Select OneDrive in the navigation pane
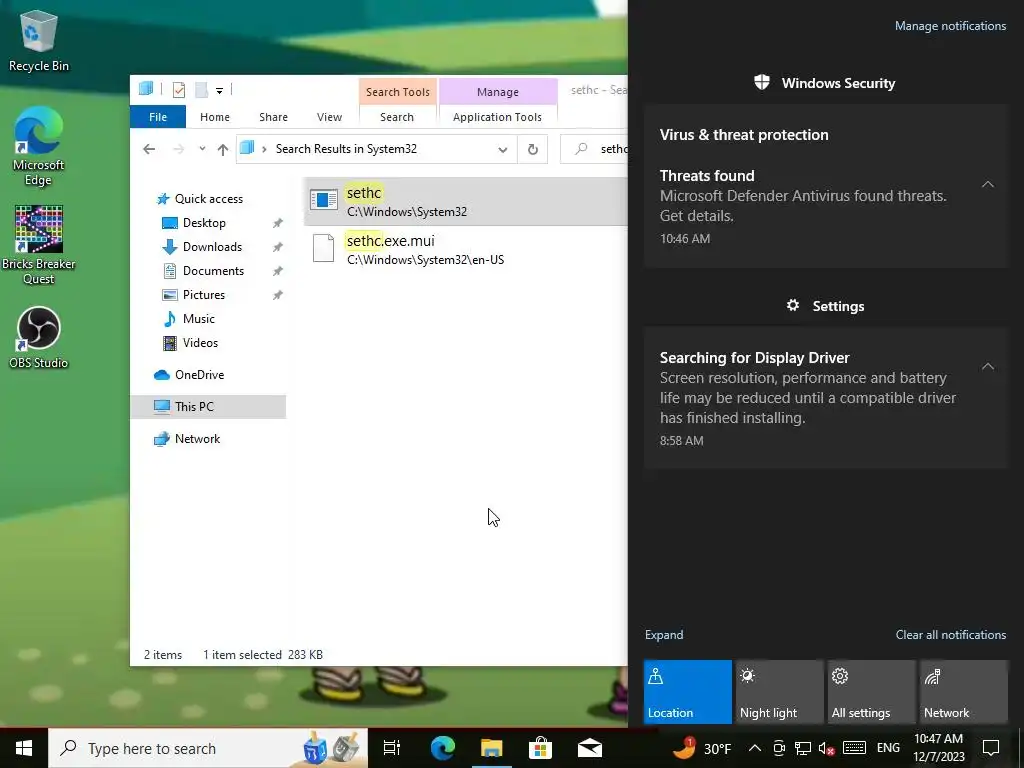Screen dimensions: 1024x768 [199, 375]
